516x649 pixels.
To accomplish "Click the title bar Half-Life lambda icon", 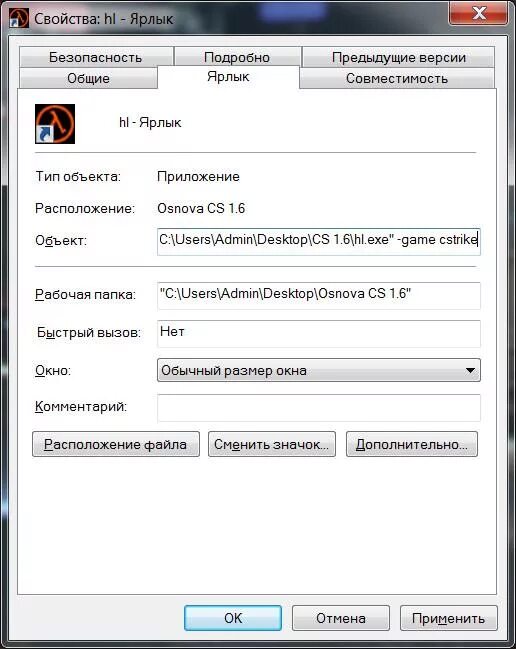I will 19,18.
